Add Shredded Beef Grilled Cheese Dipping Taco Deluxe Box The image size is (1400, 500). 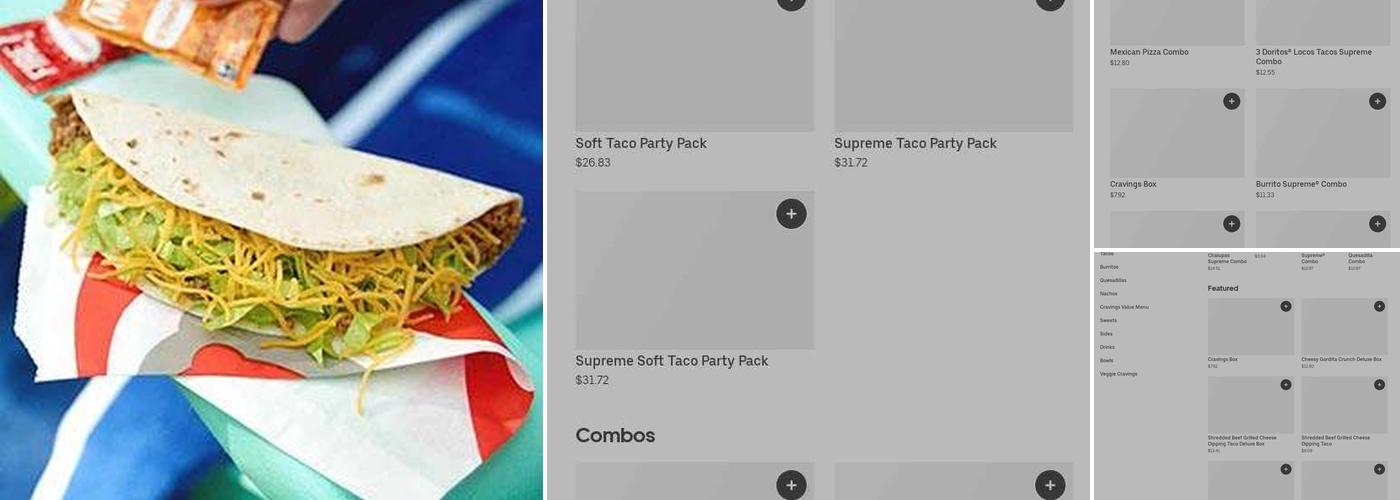pyautogui.click(x=1286, y=384)
